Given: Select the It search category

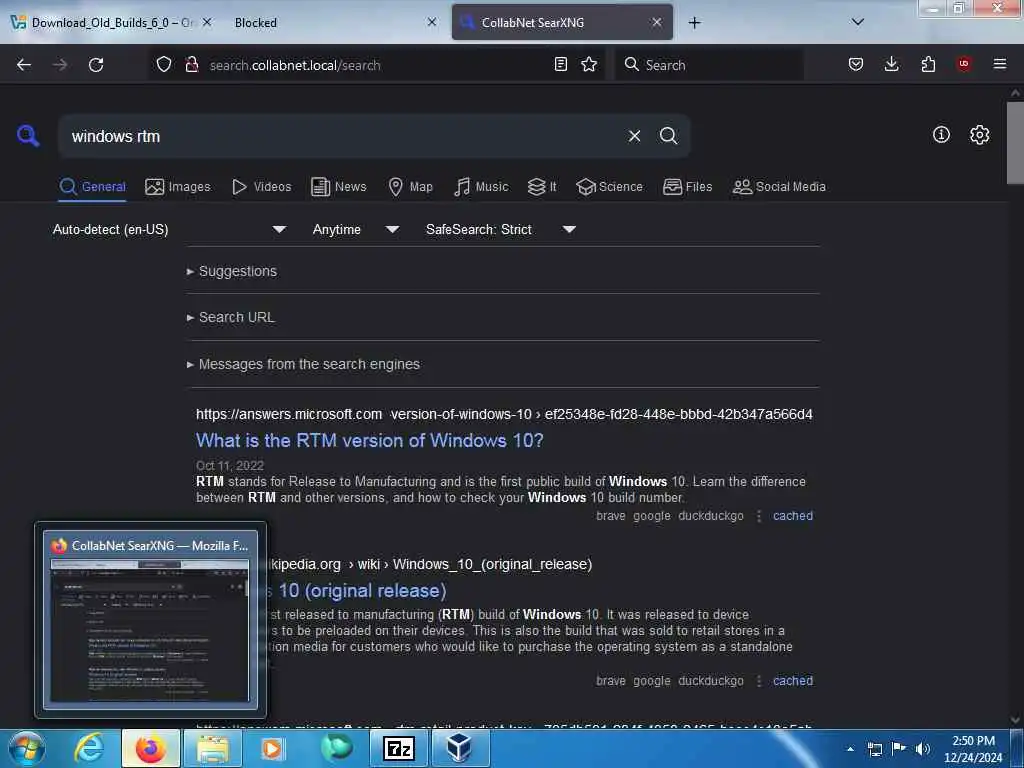Looking at the screenshot, I should point(542,187).
